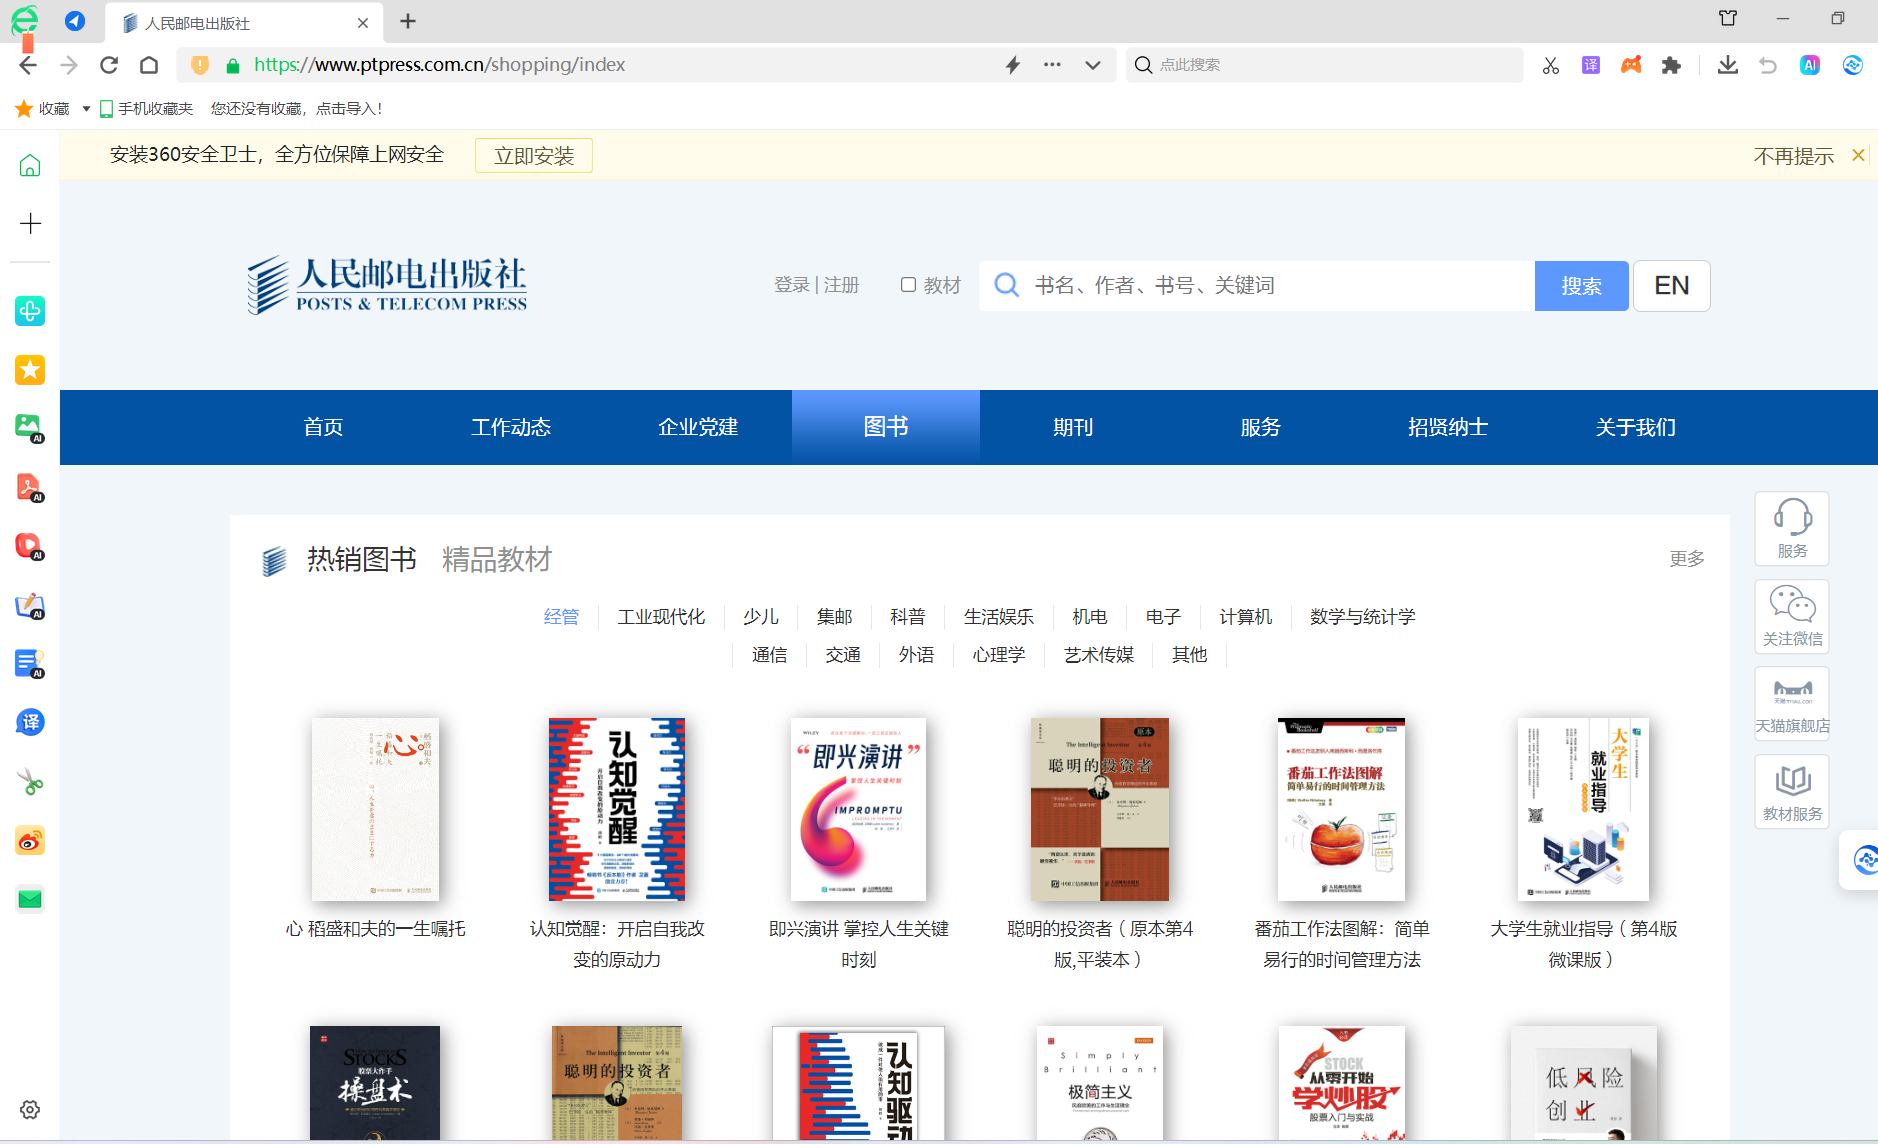Open the 首页 navigation item
This screenshot has height=1144, width=1878.
323,427
